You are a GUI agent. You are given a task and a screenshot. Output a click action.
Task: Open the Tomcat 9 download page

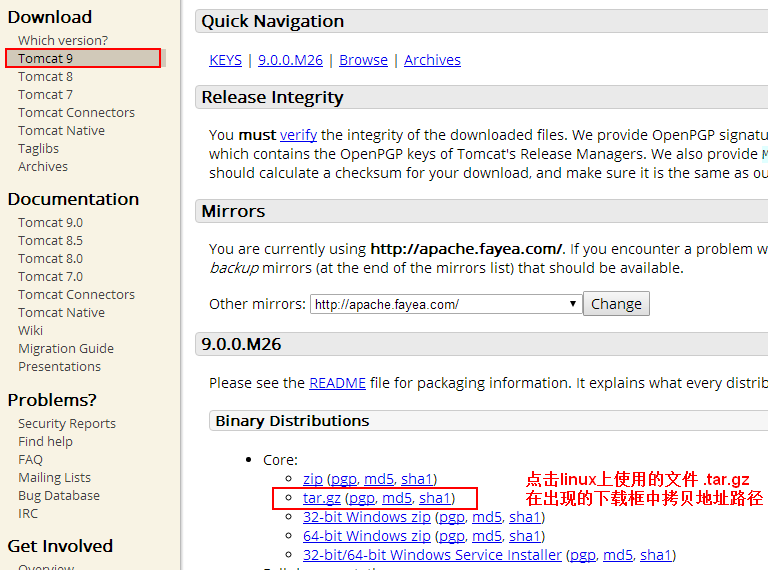45,59
